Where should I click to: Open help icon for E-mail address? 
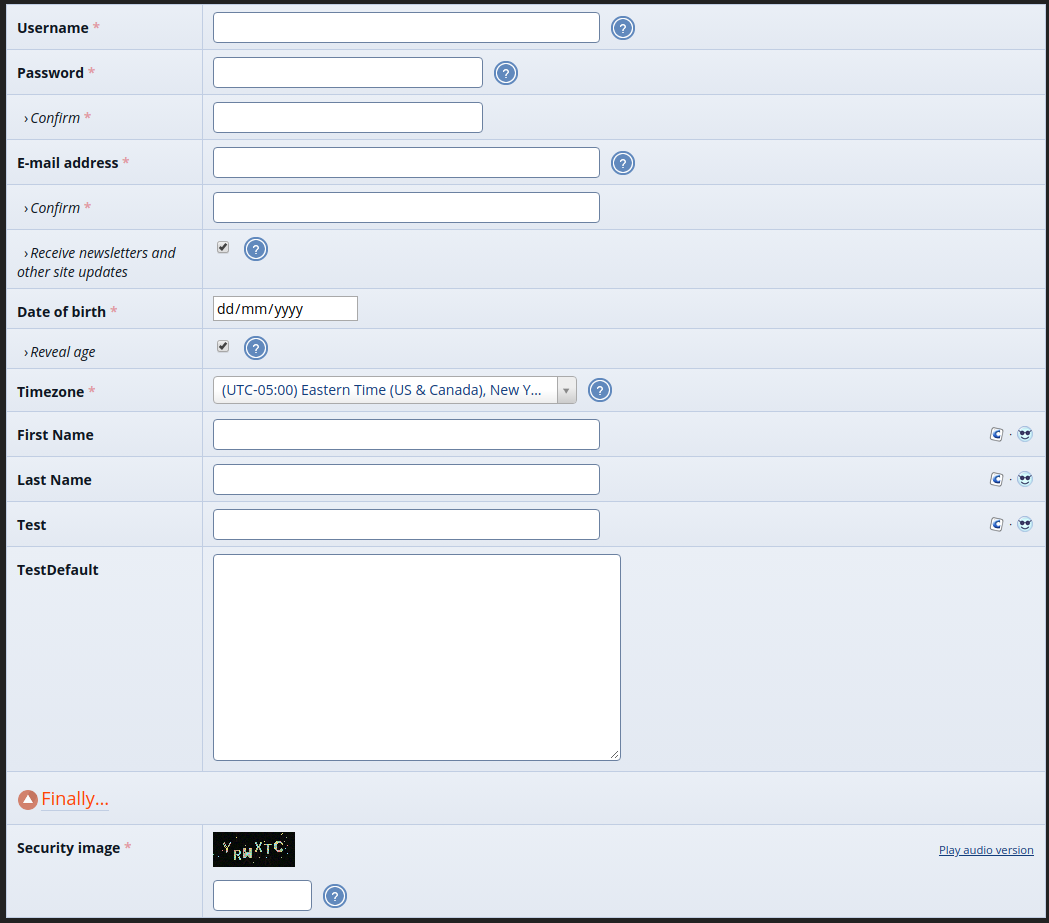(623, 163)
